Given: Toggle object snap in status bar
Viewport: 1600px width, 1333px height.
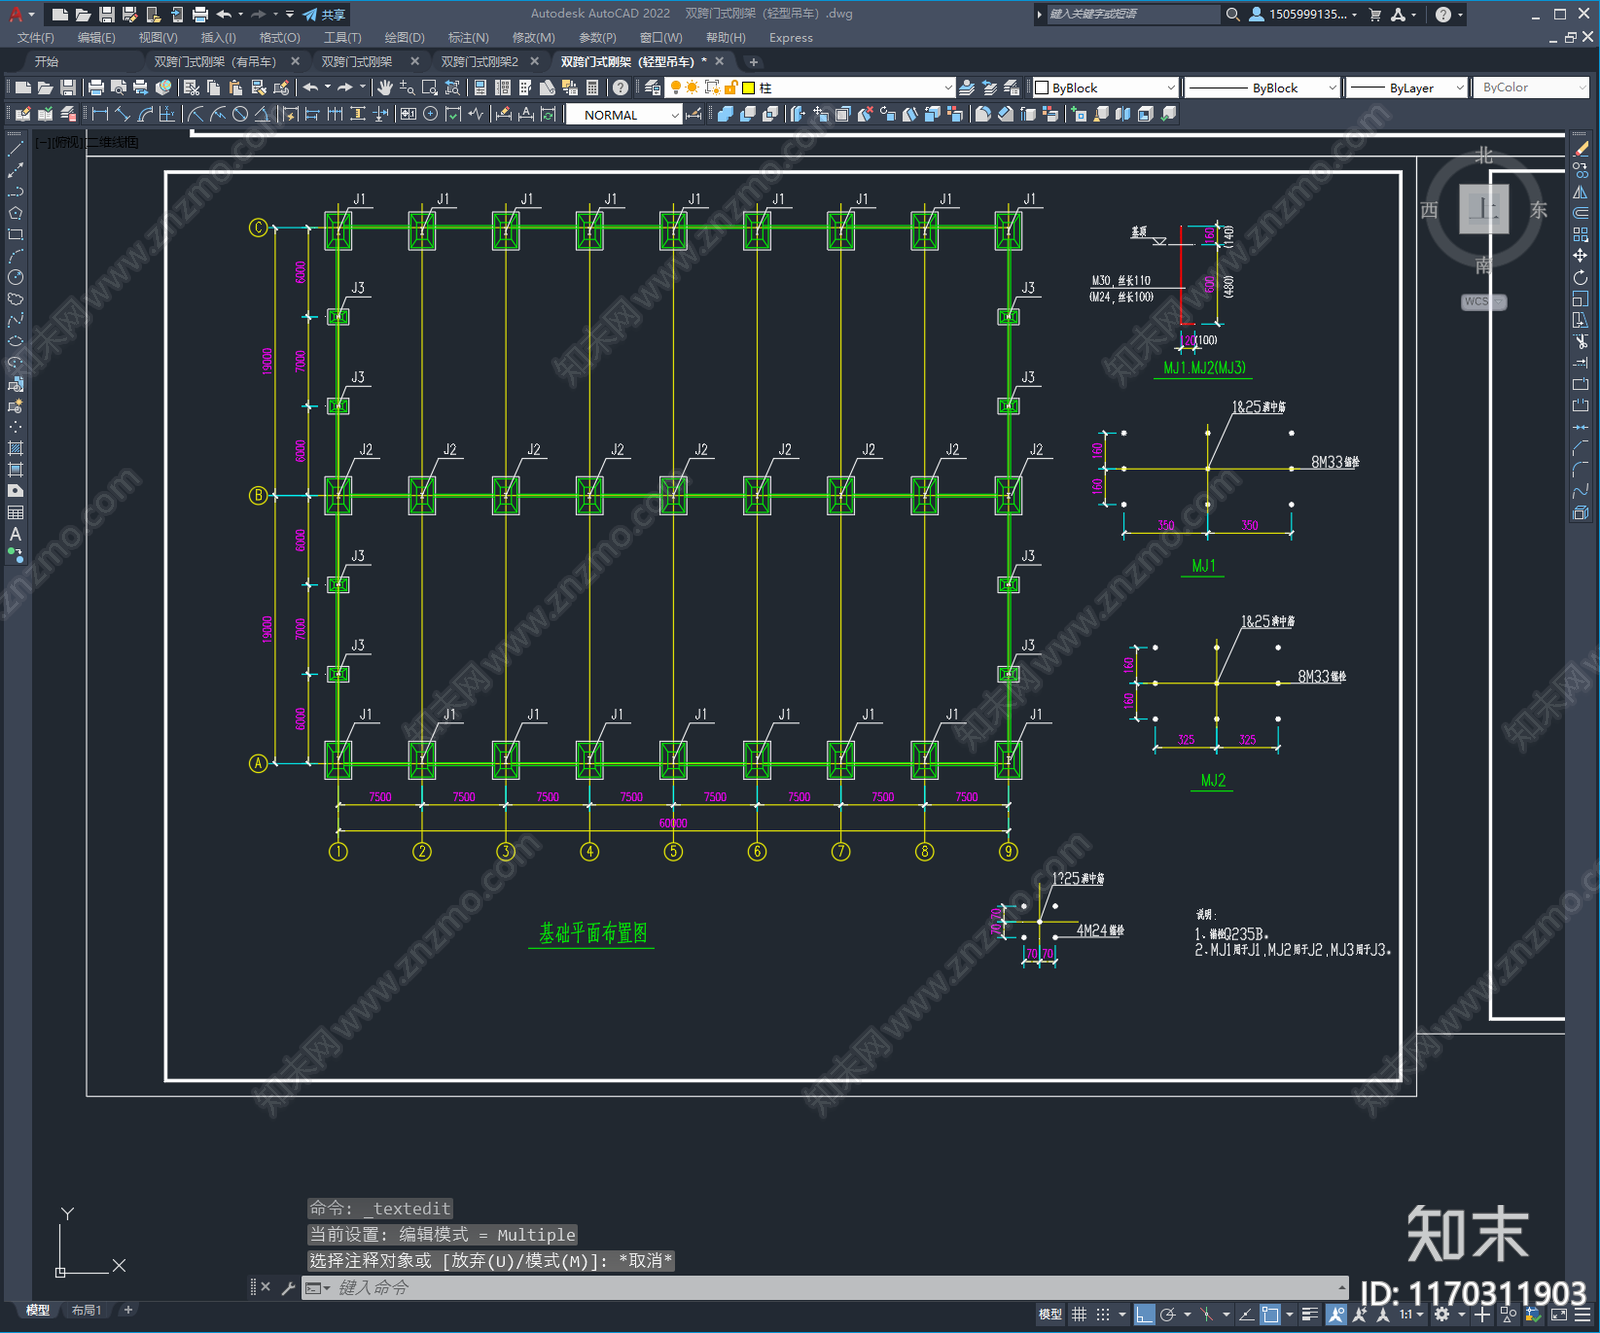Looking at the screenshot, I should [x=1270, y=1314].
